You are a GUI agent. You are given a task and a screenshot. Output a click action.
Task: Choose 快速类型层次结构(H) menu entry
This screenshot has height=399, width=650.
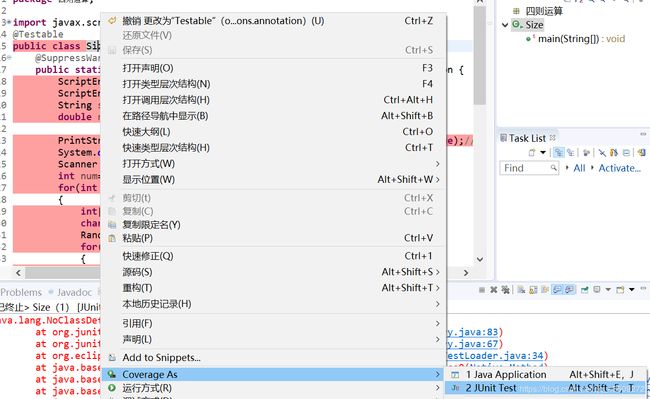[x=274, y=148]
